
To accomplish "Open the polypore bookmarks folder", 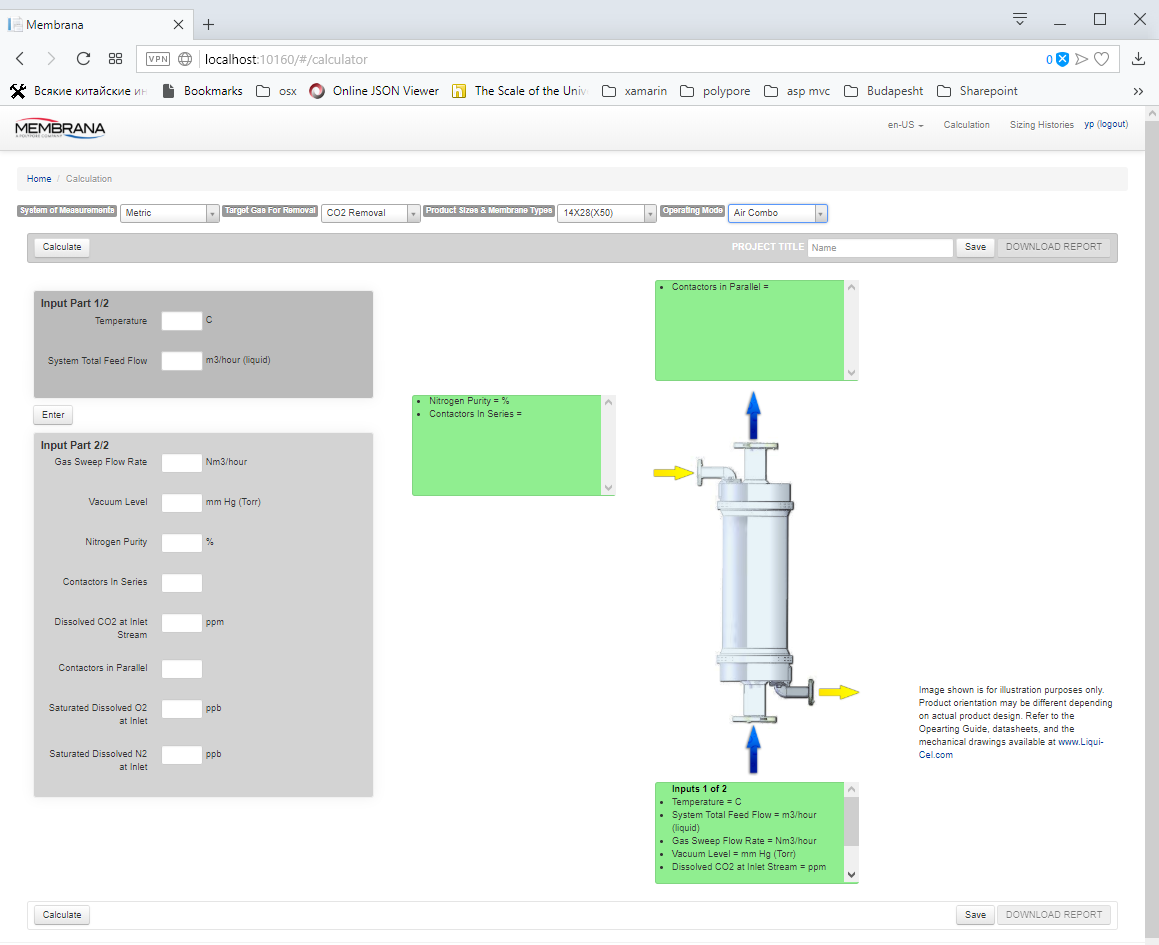I will click(715, 91).
